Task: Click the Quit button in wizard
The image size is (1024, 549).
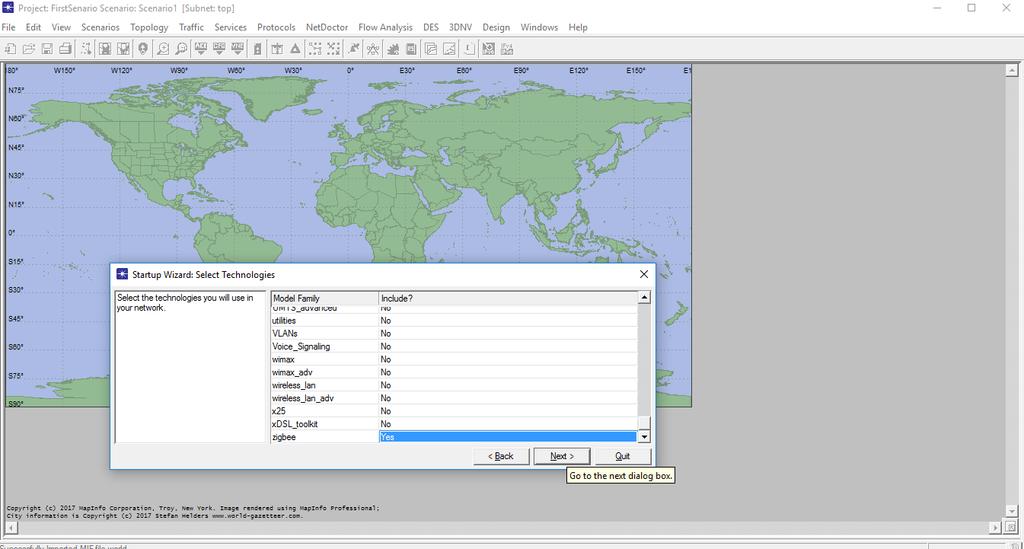Action: click(x=622, y=456)
